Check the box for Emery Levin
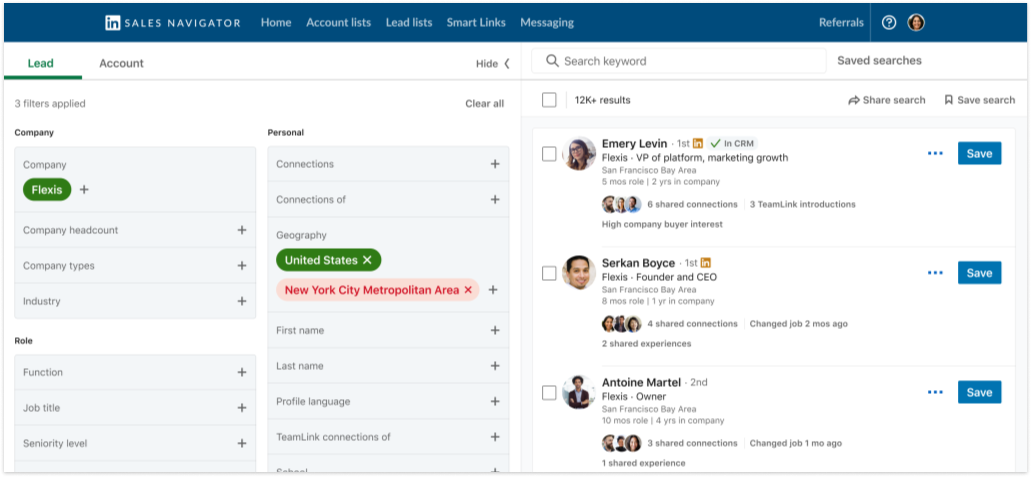This screenshot has height=477, width=1032. point(549,153)
